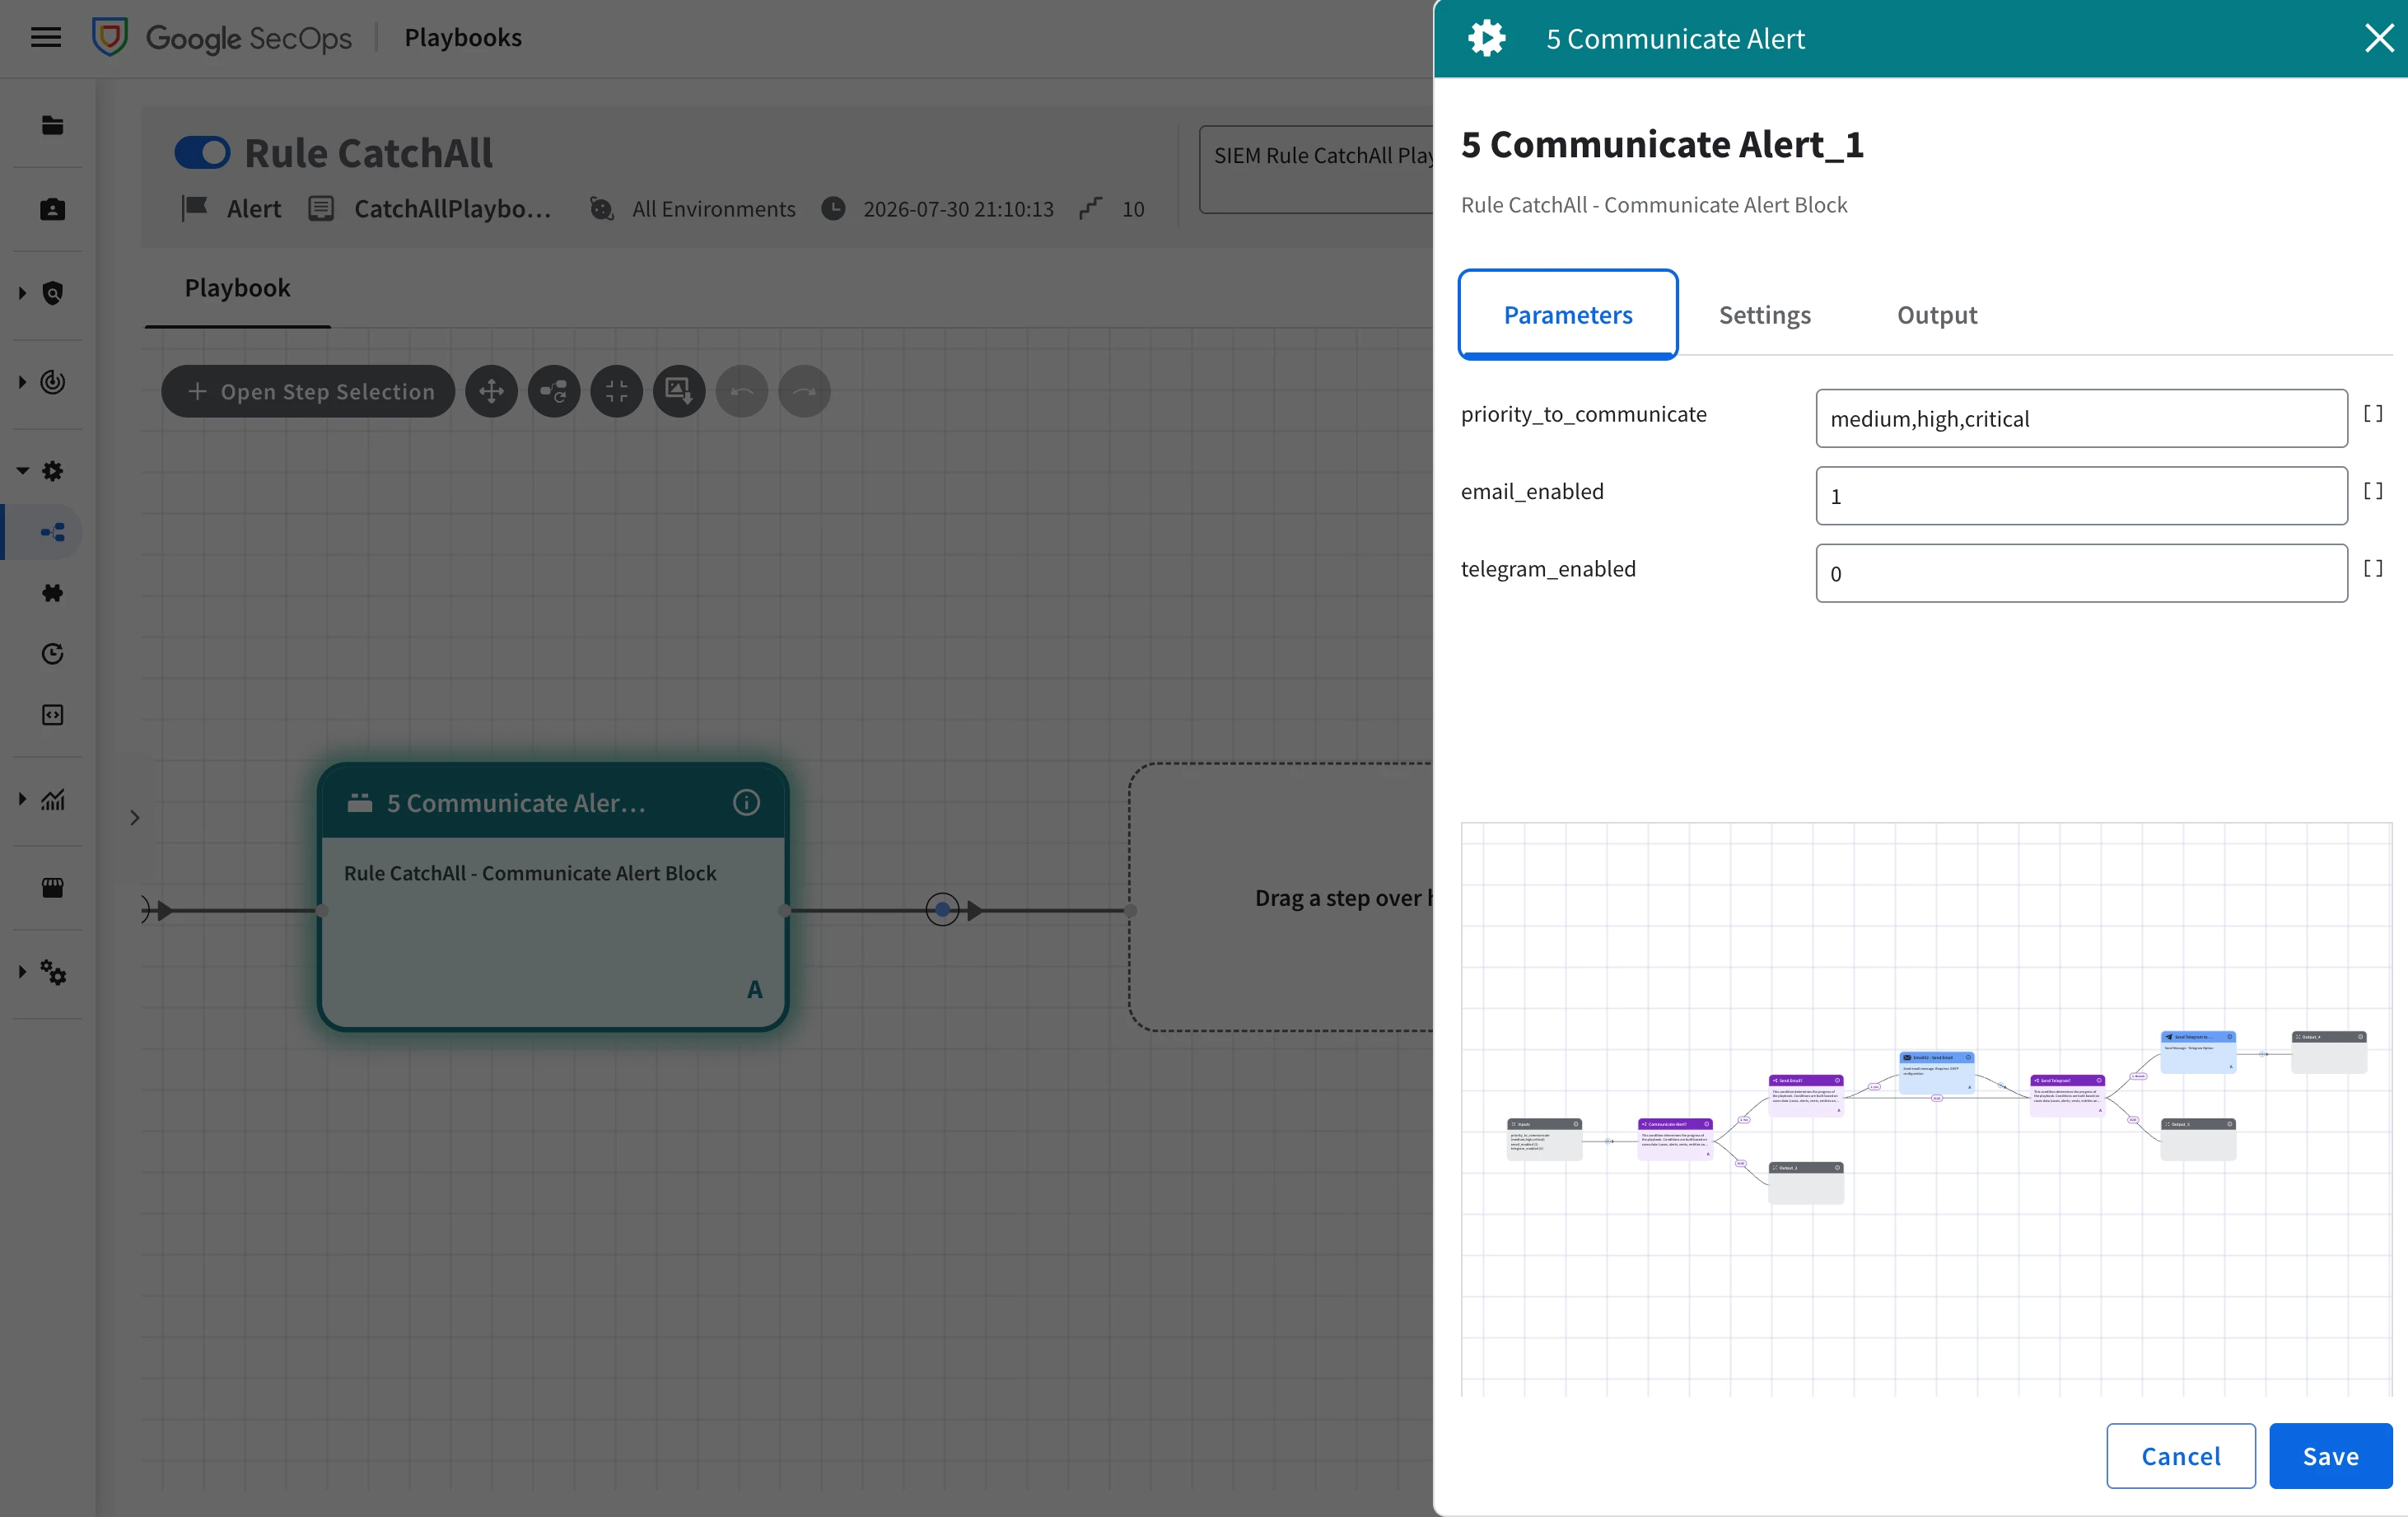Select the Playbooks icon in sidebar
This screenshot has width=2408, height=1517.
(x=53, y=532)
